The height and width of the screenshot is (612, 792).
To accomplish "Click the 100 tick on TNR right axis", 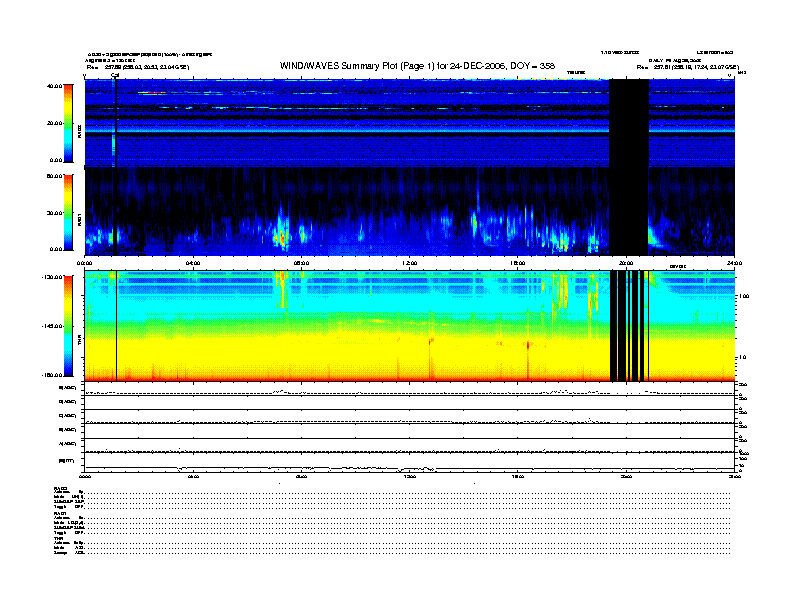I will point(744,296).
